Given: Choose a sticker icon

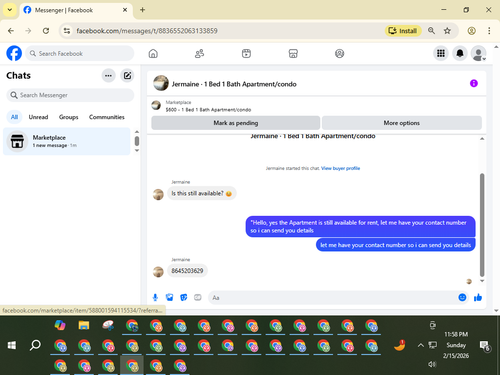Looking at the screenshot, I should pos(183,297).
